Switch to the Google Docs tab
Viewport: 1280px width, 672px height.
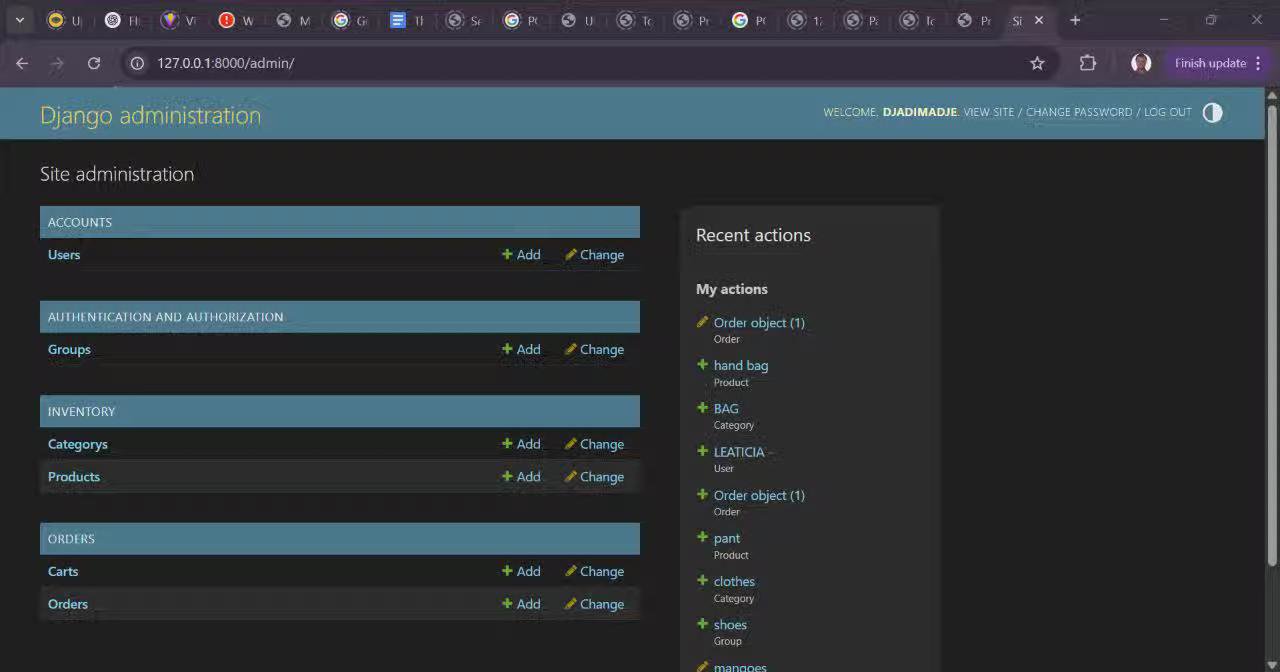pyautogui.click(x=405, y=20)
